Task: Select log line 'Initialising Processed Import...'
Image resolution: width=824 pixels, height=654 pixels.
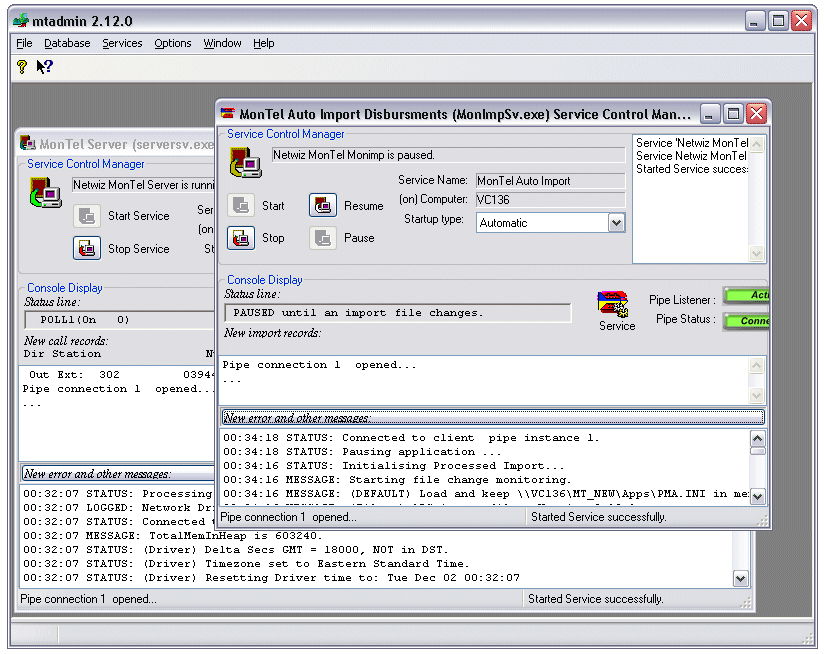Action: click(x=394, y=466)
